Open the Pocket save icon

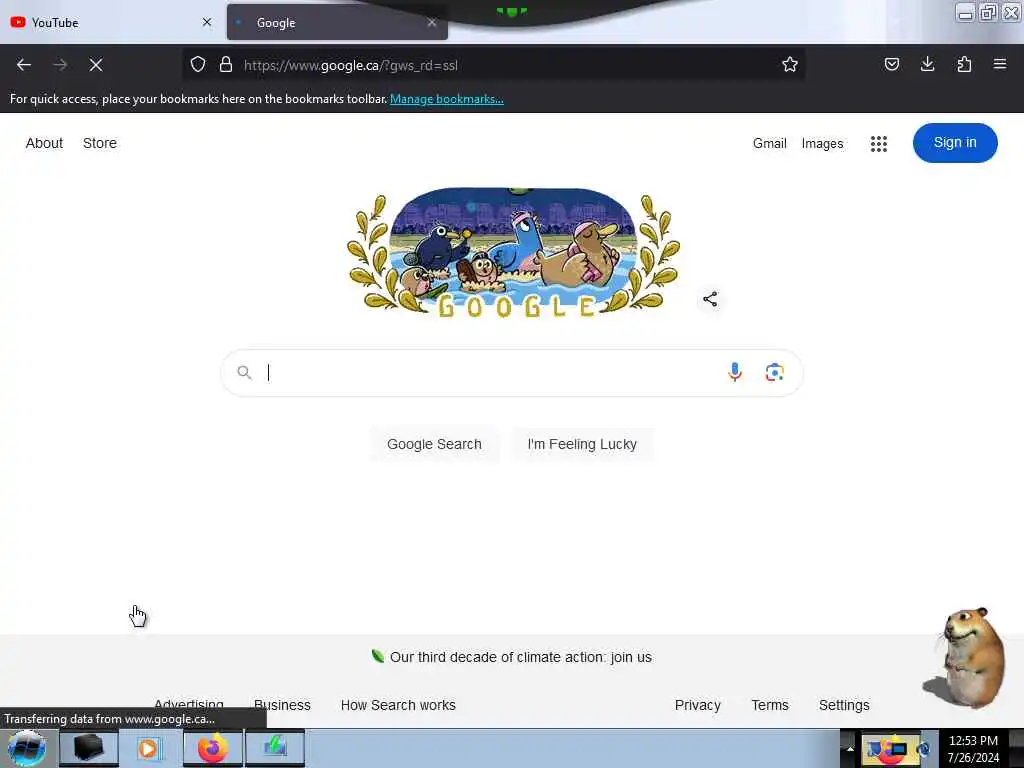point(891,64)
